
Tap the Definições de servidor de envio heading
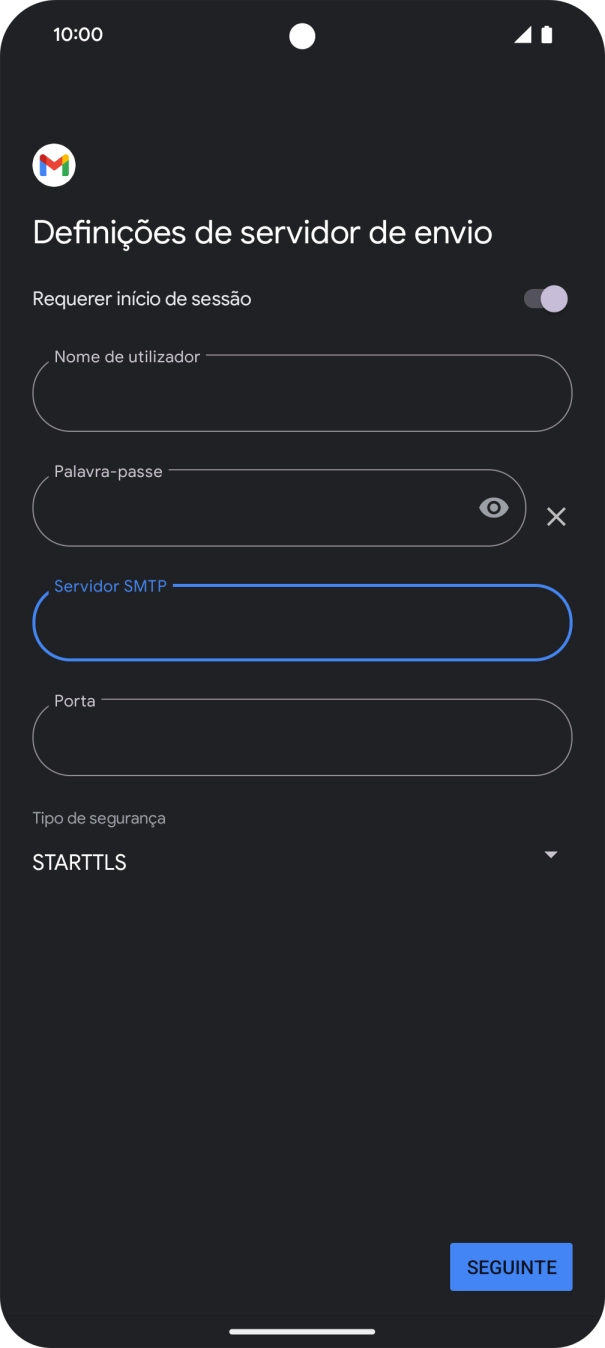tap(262, 232)
